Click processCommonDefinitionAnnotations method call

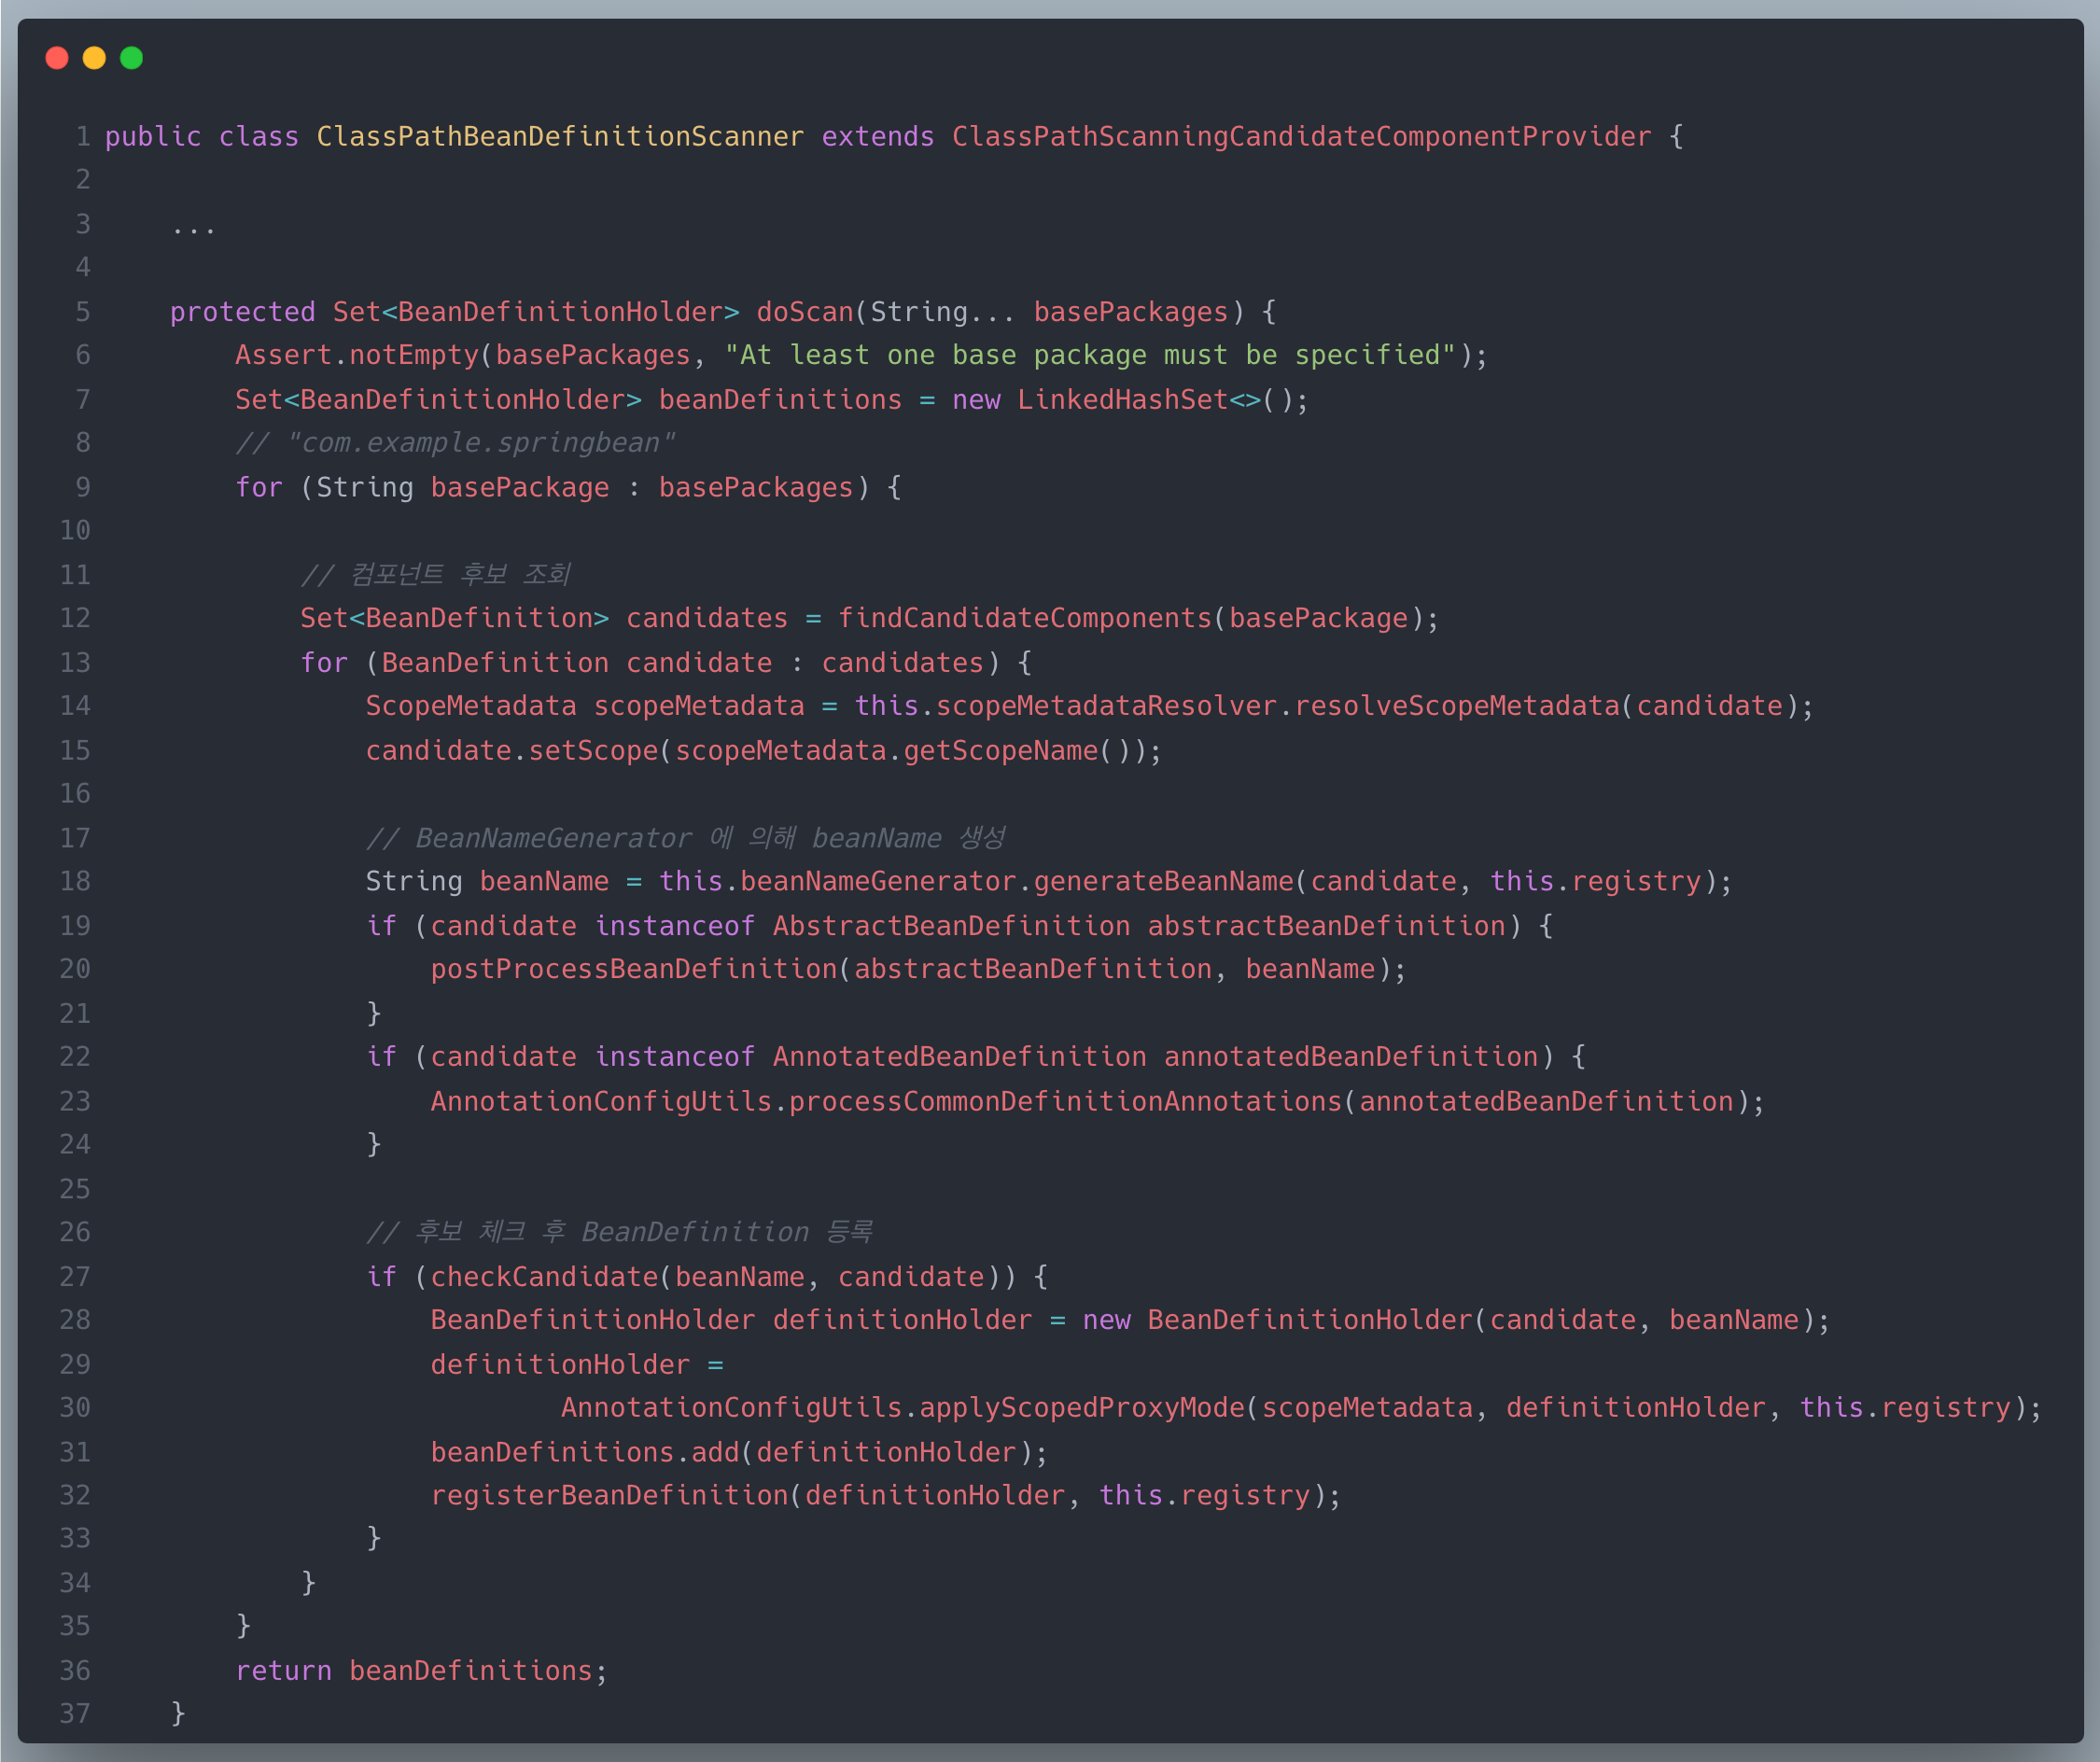pyautogui.click(x=1066, y=1102)
